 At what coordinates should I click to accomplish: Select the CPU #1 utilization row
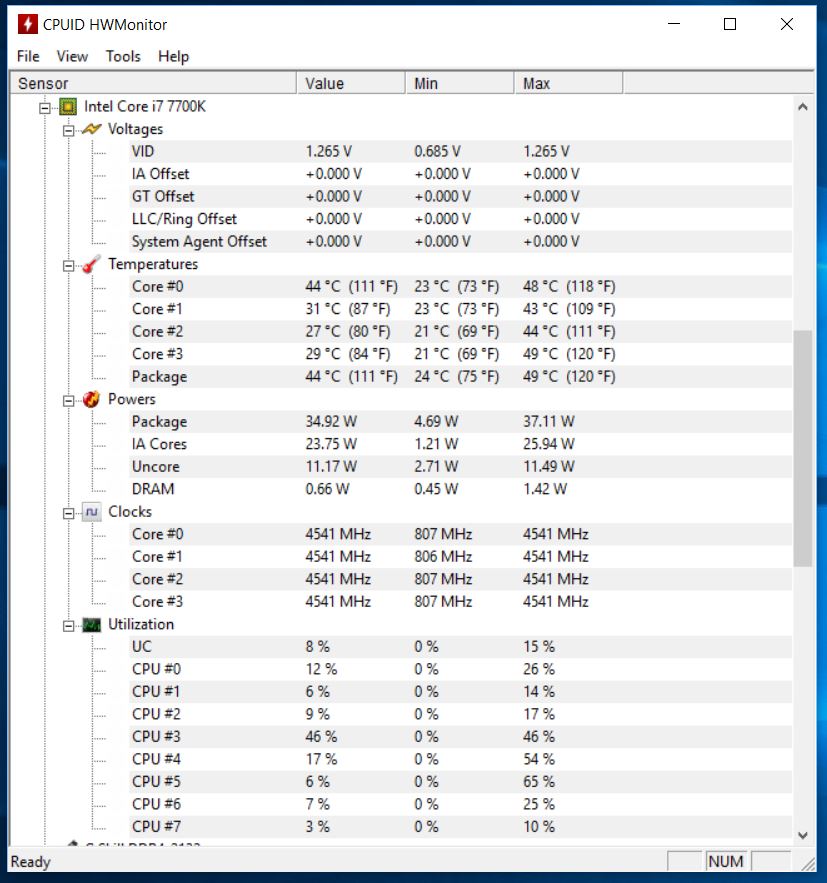tap(460, 692)
